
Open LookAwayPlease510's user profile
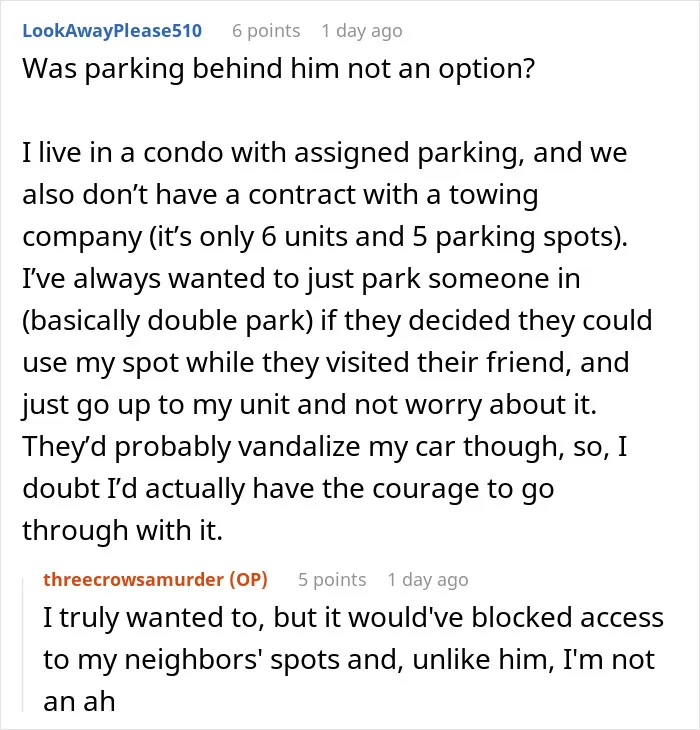click(x=112, y=31)
